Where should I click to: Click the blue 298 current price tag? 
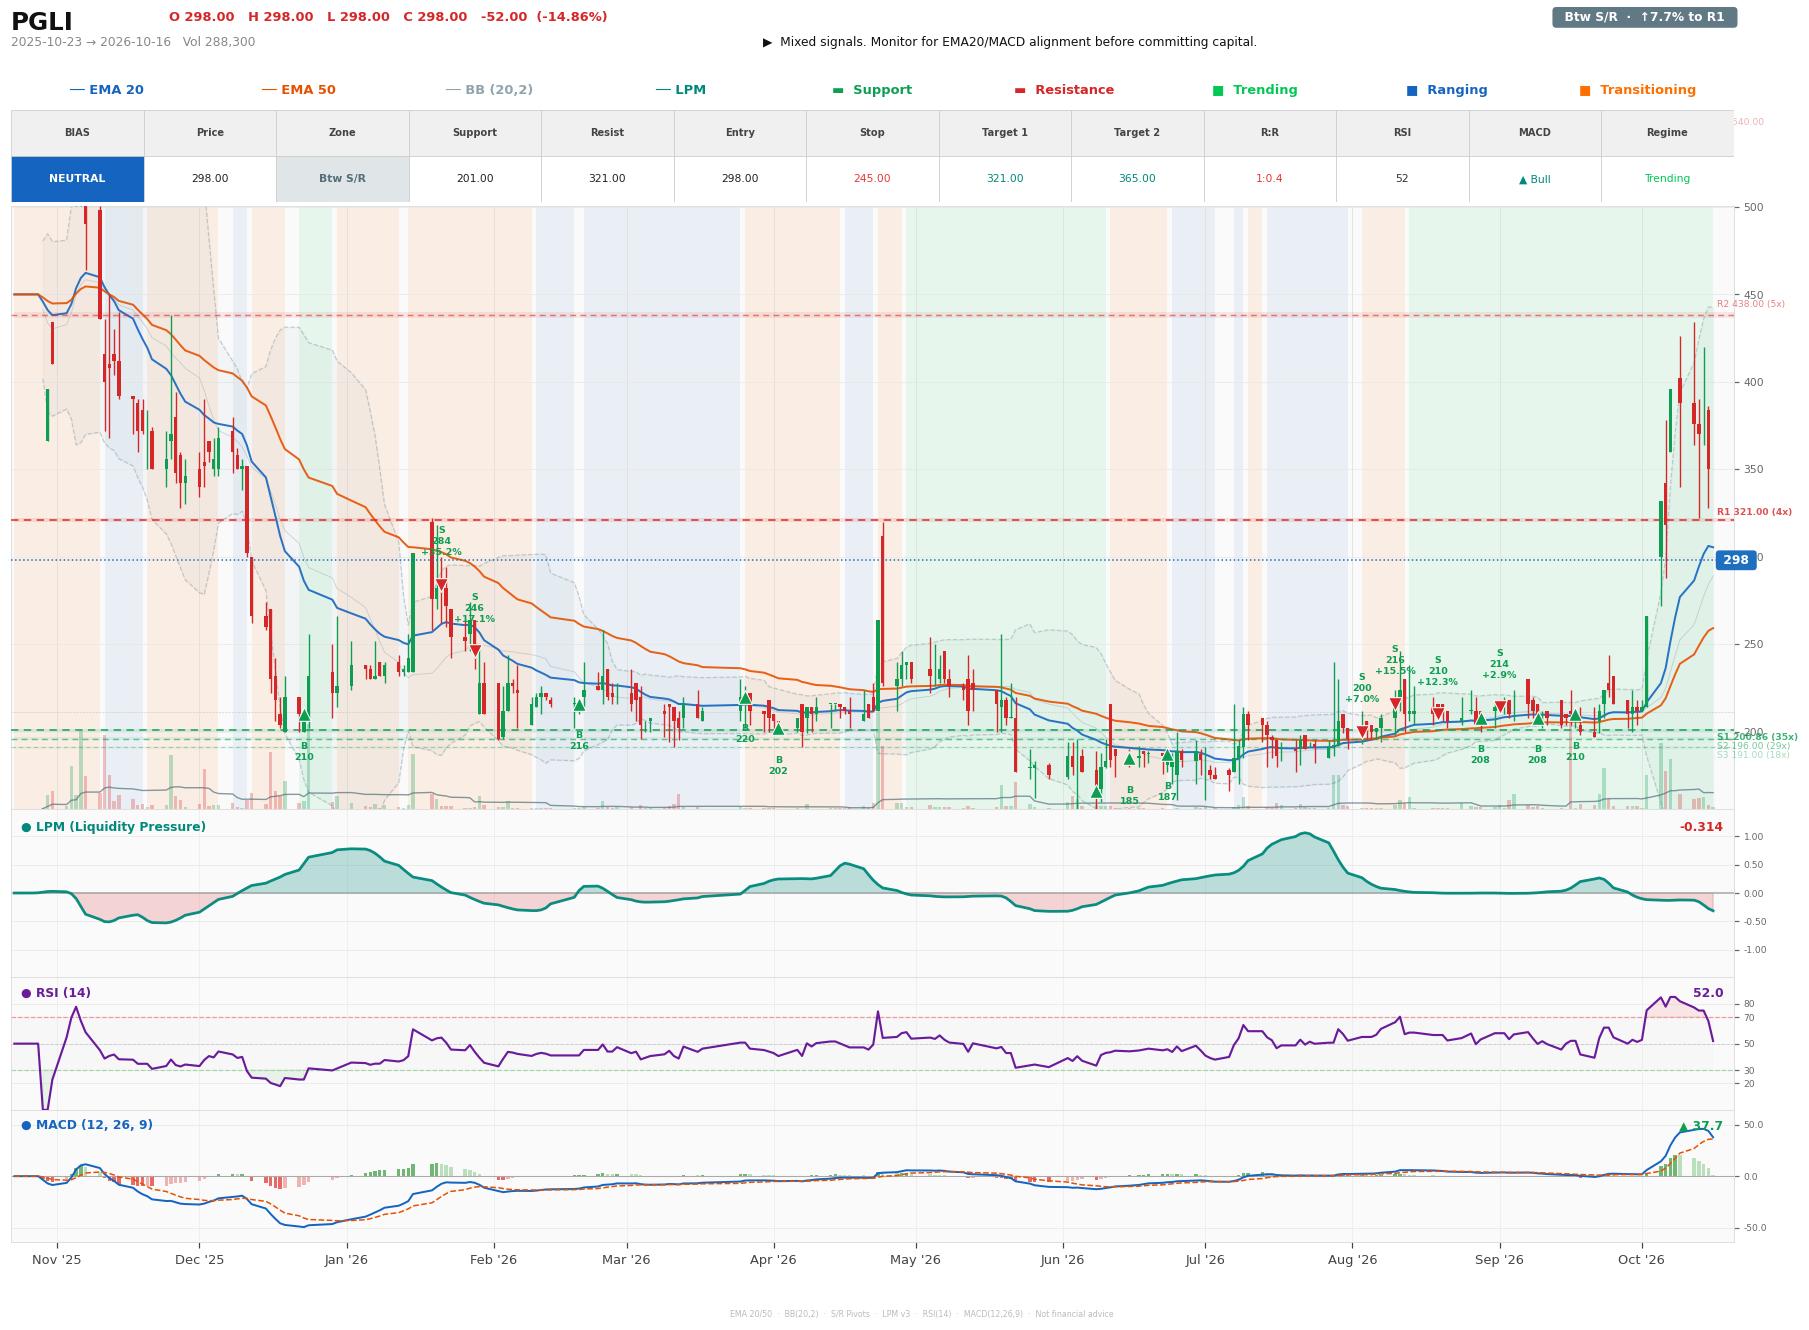click(1735, 560)
